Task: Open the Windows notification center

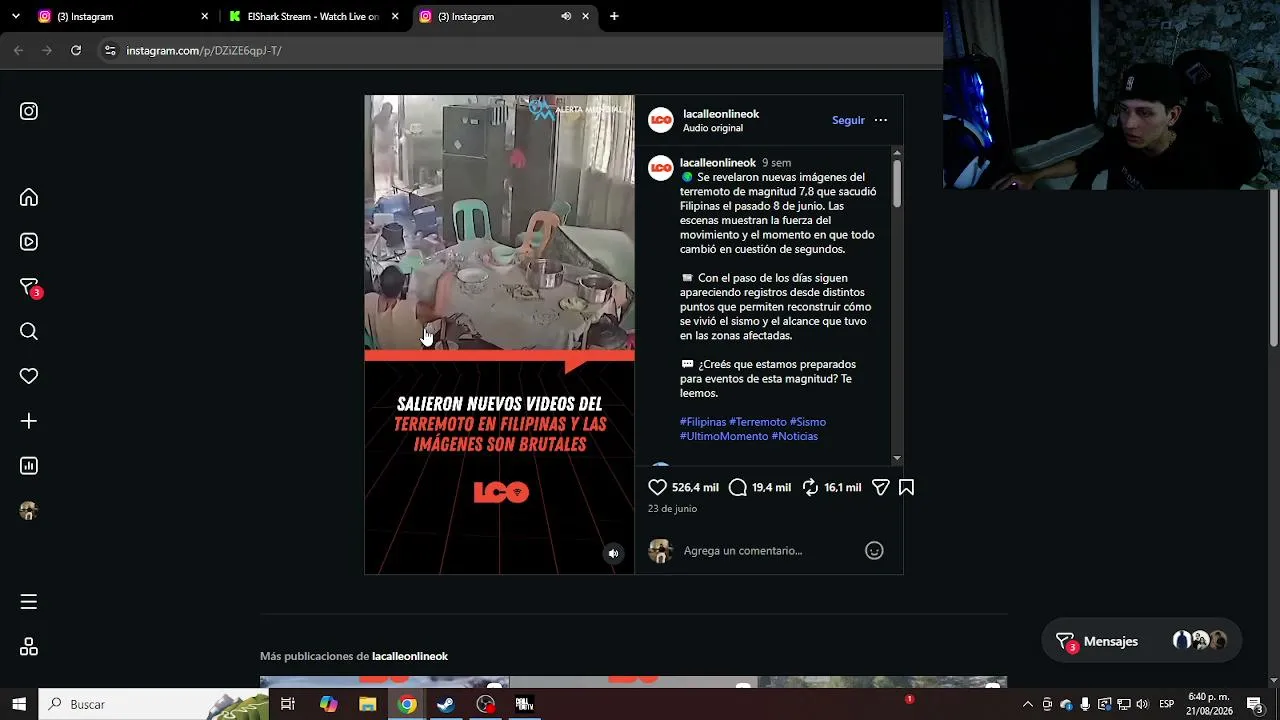Action: (x=1254, y=704)
